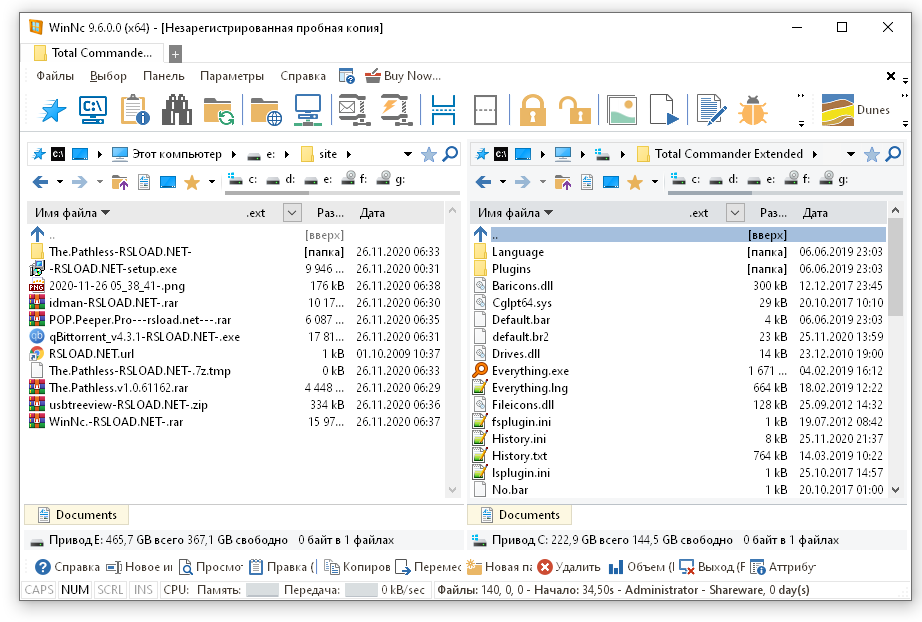
Task: Open the C:\ command prompt toolbar icon
Action: point(93,110)
